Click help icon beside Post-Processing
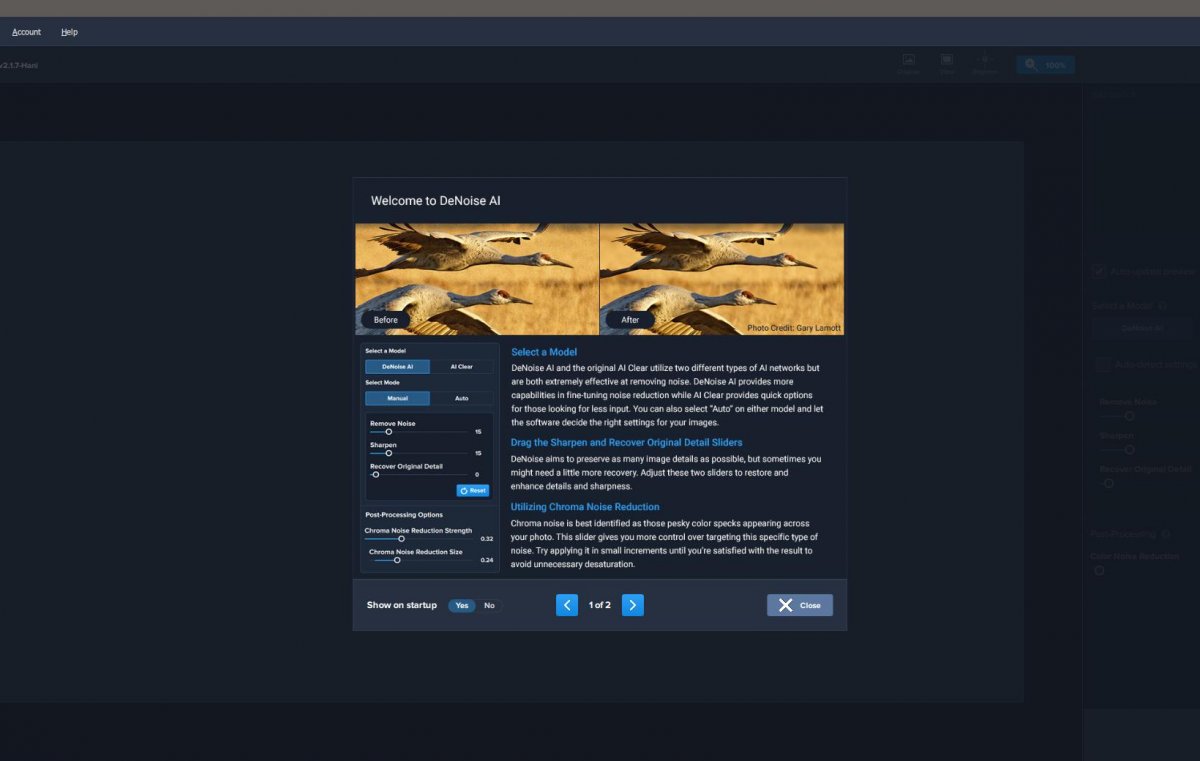The width and height of the screenshot is (1200, 761). click(x=1166, y=534)
